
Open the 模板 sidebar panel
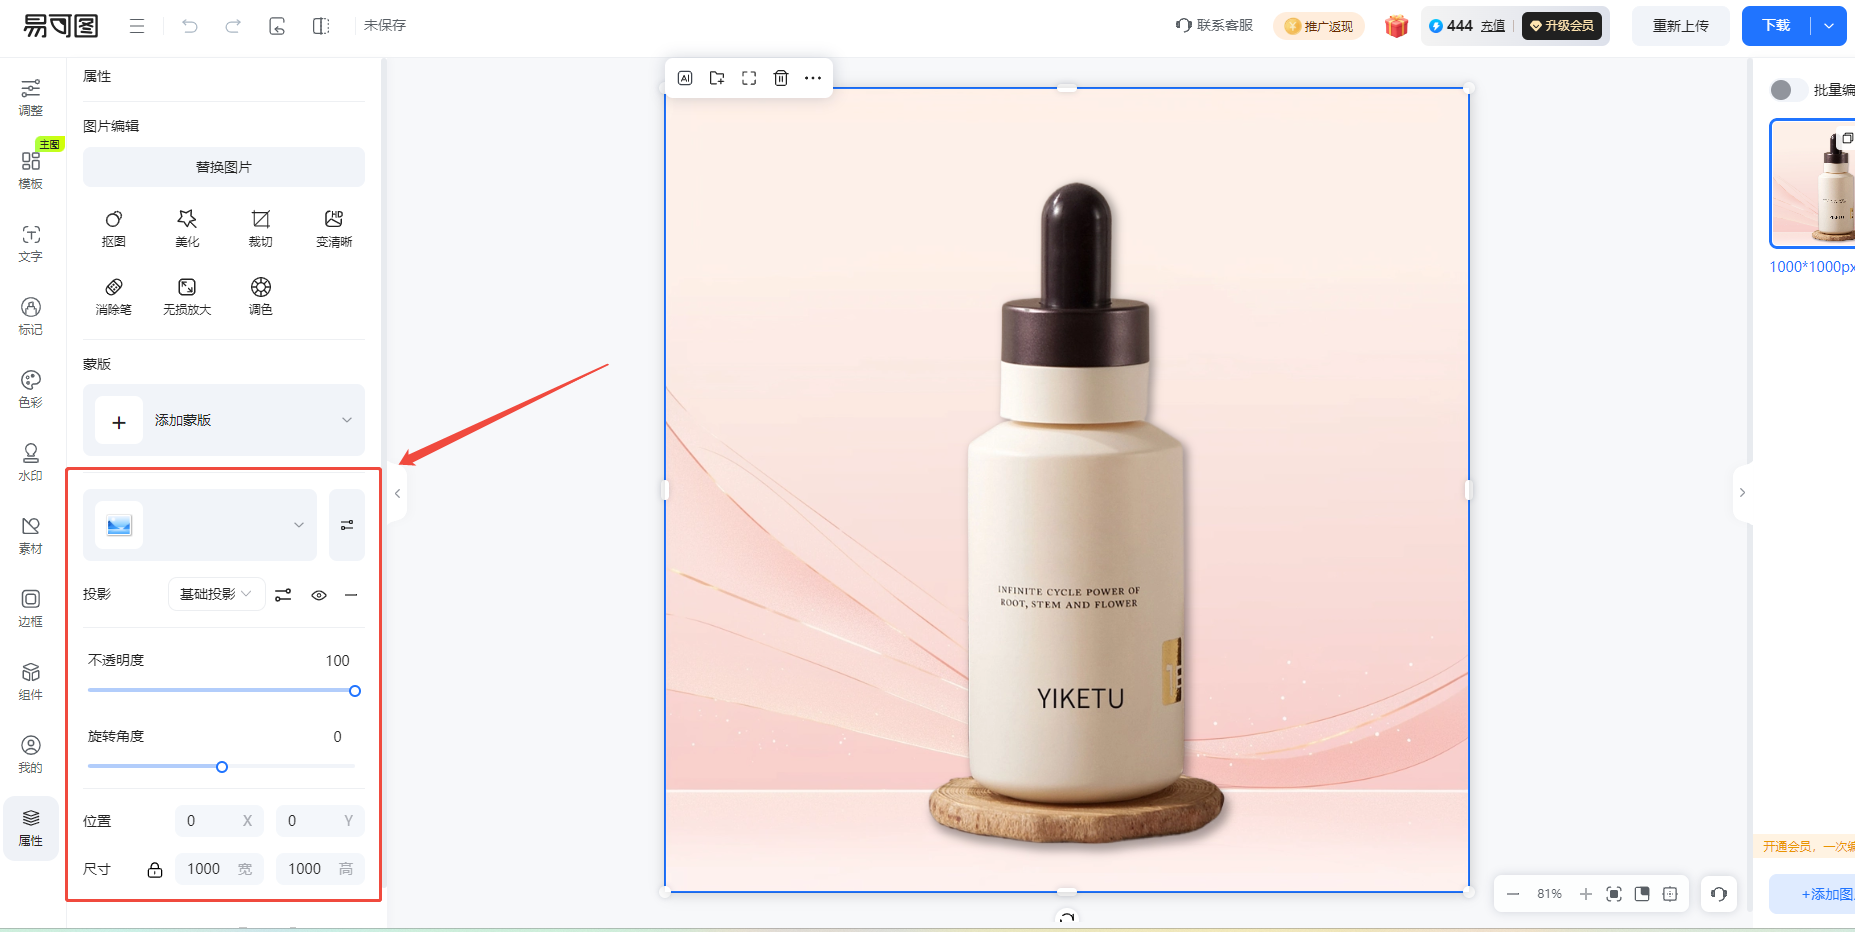[x=31, y=170]
